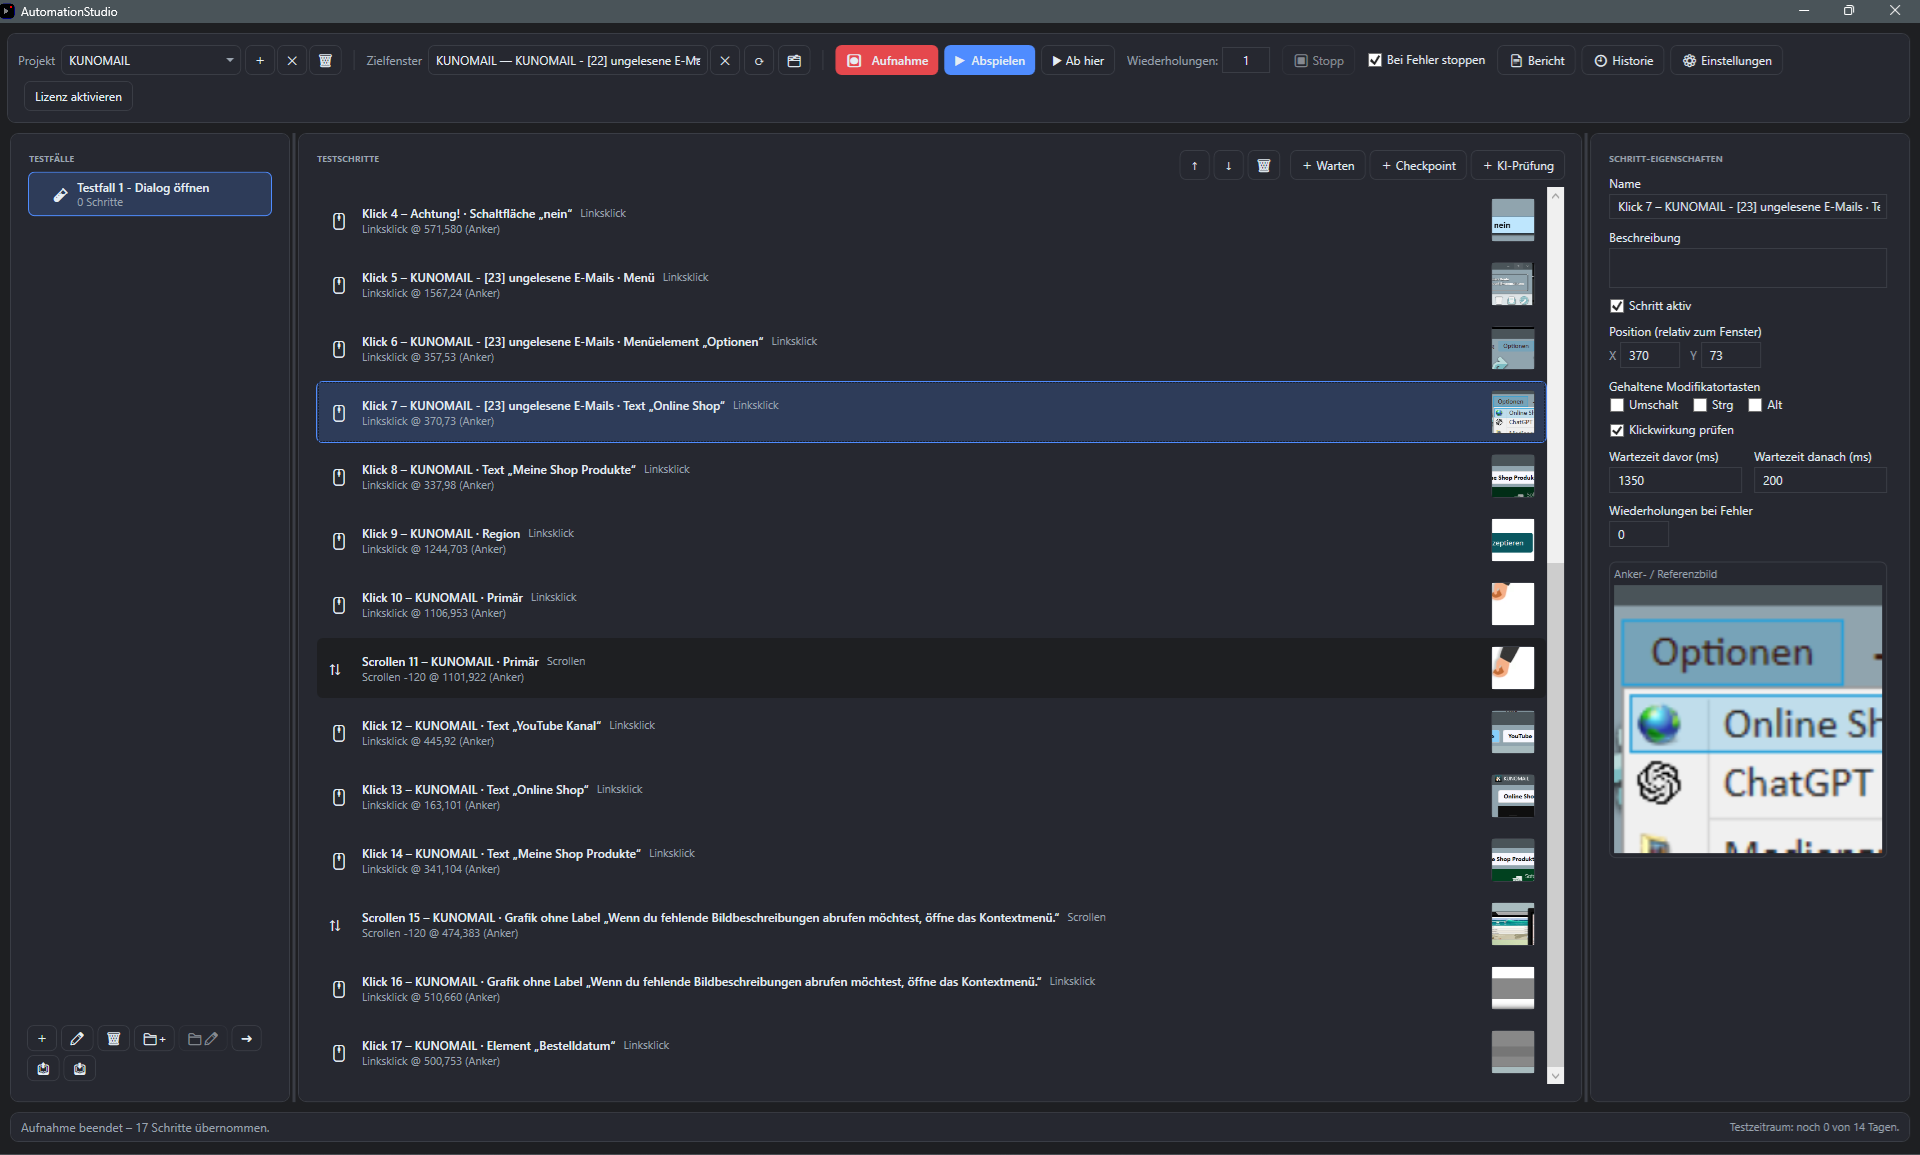Move the selected step up

pos(1194,166)
